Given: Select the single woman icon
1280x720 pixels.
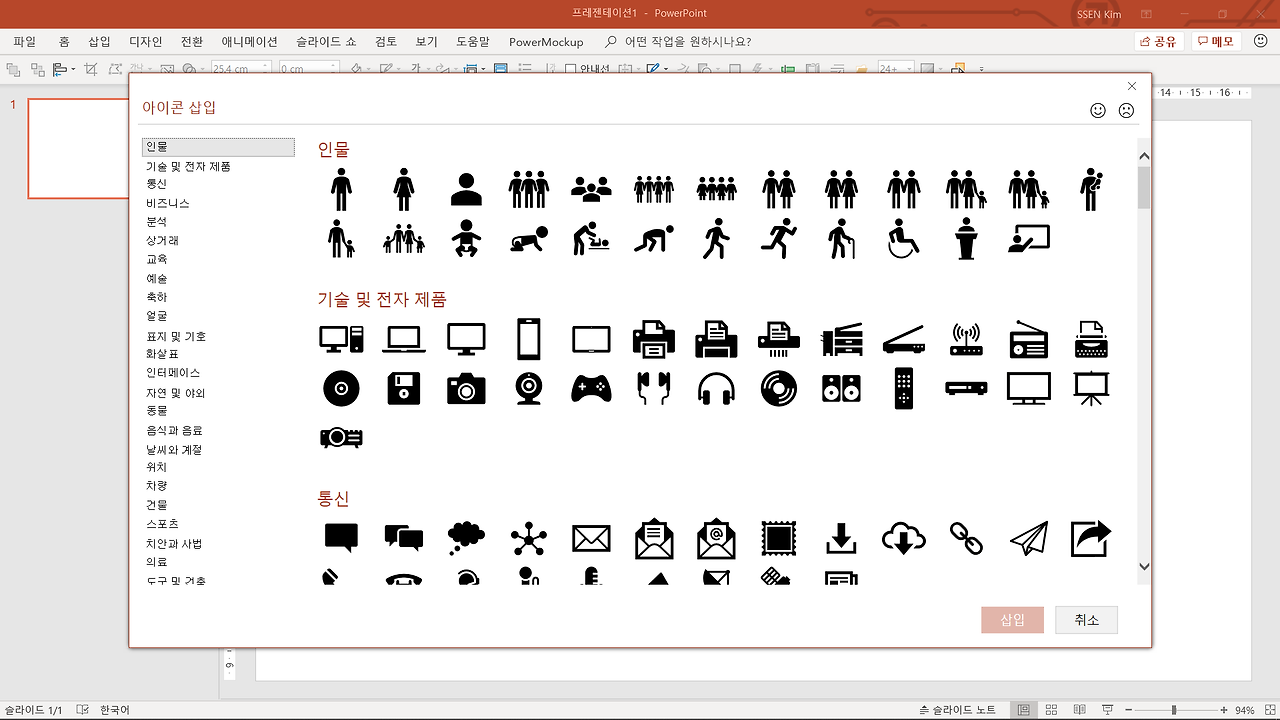Looking at the screenshot, I should click(404, 188).
